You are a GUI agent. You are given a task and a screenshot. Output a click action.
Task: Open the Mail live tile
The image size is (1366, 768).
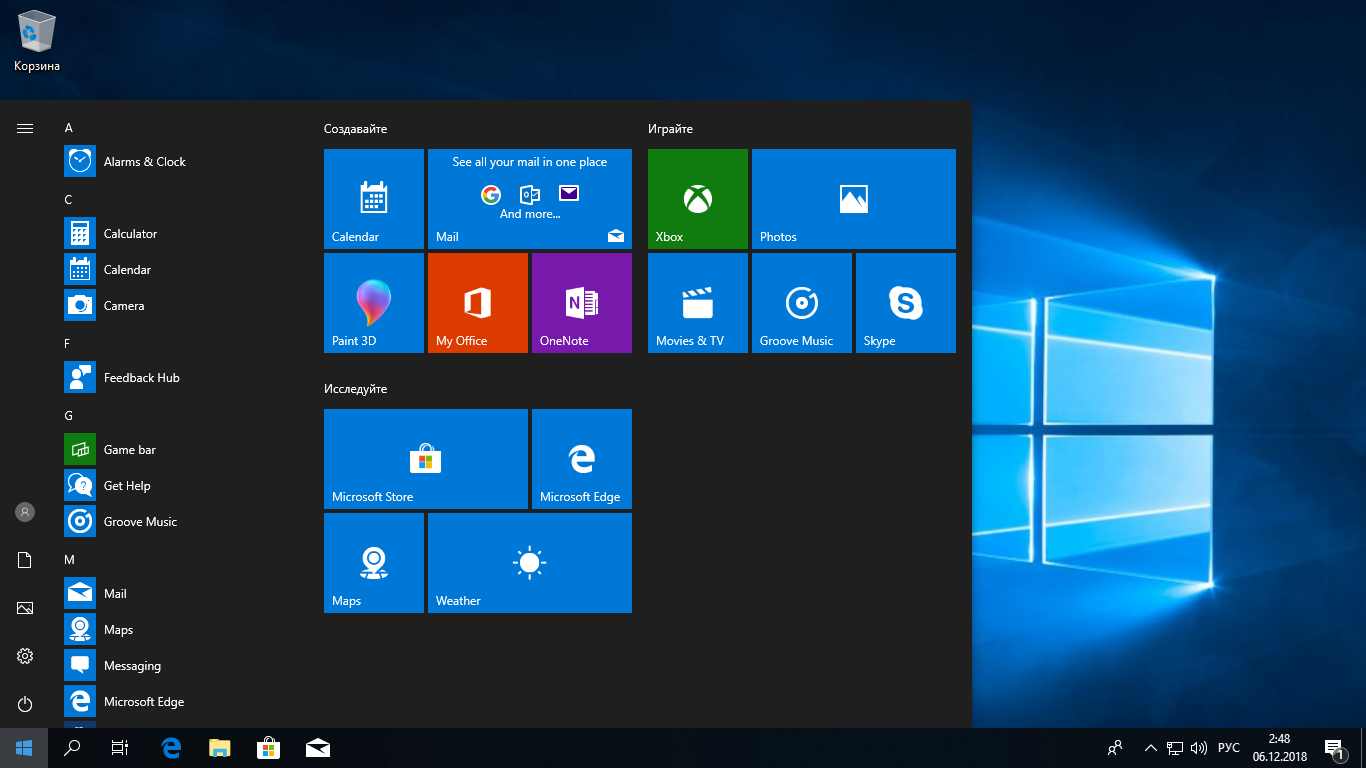[530, 199]
